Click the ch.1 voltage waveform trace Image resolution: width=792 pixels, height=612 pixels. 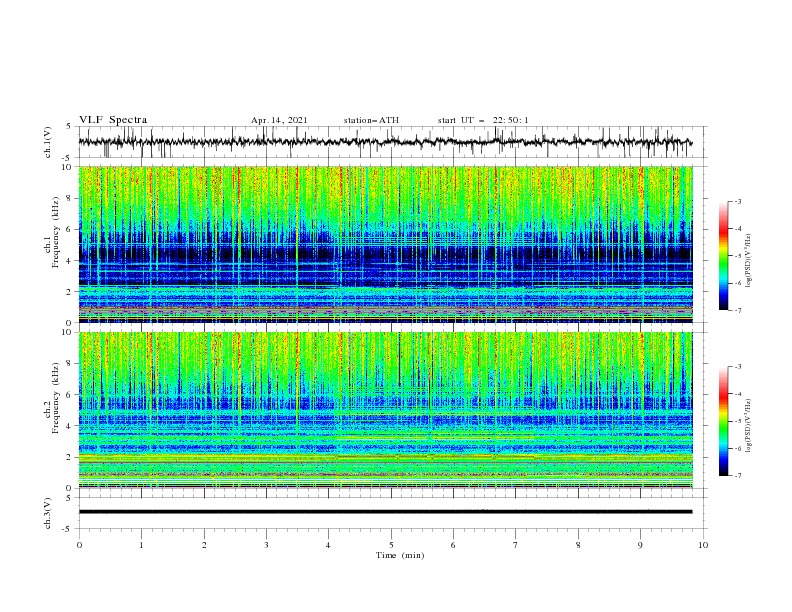[385, 142]
